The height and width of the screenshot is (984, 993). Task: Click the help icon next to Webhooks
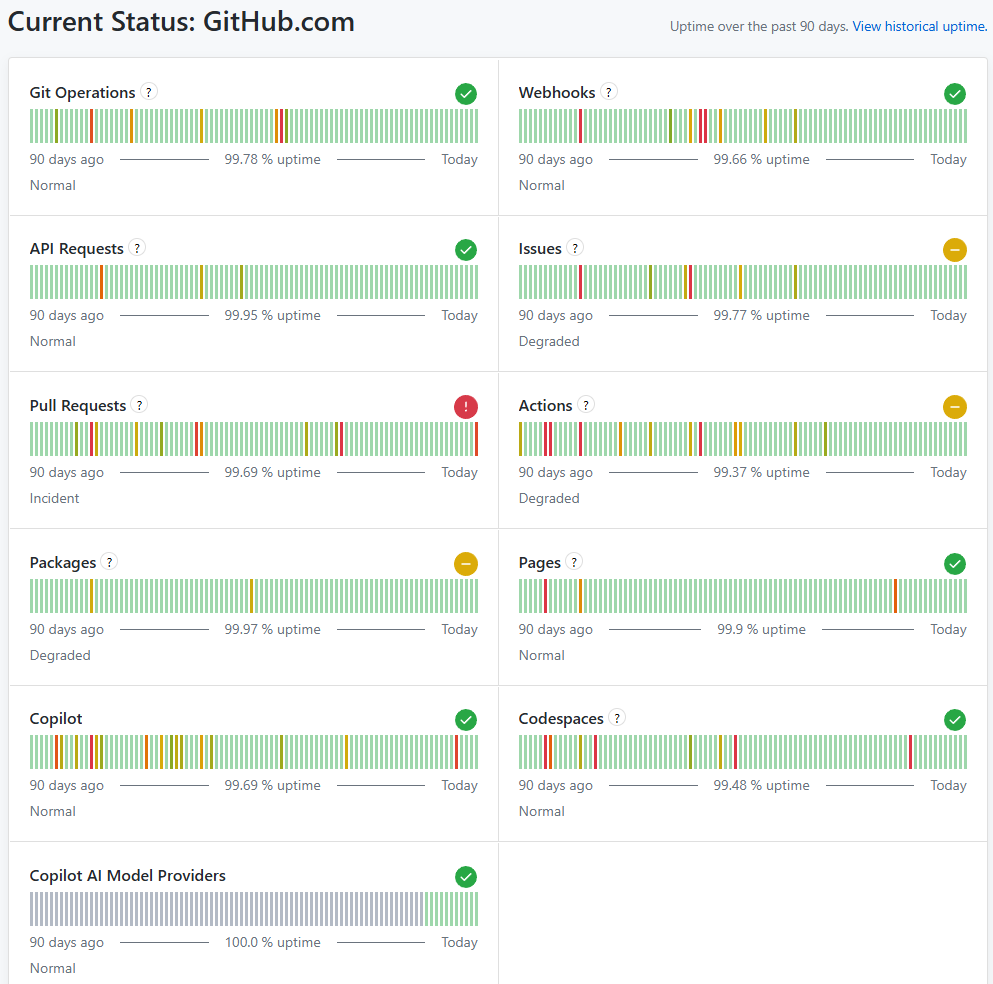tap(609, 92)
